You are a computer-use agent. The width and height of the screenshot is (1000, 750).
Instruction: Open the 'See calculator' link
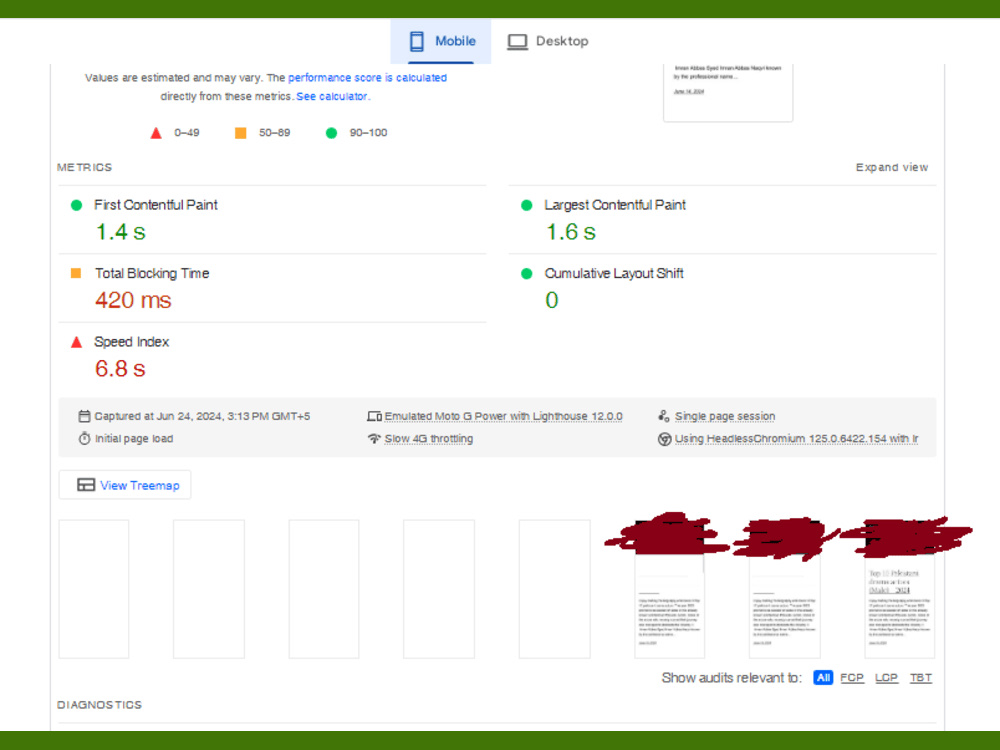point(332,96)
